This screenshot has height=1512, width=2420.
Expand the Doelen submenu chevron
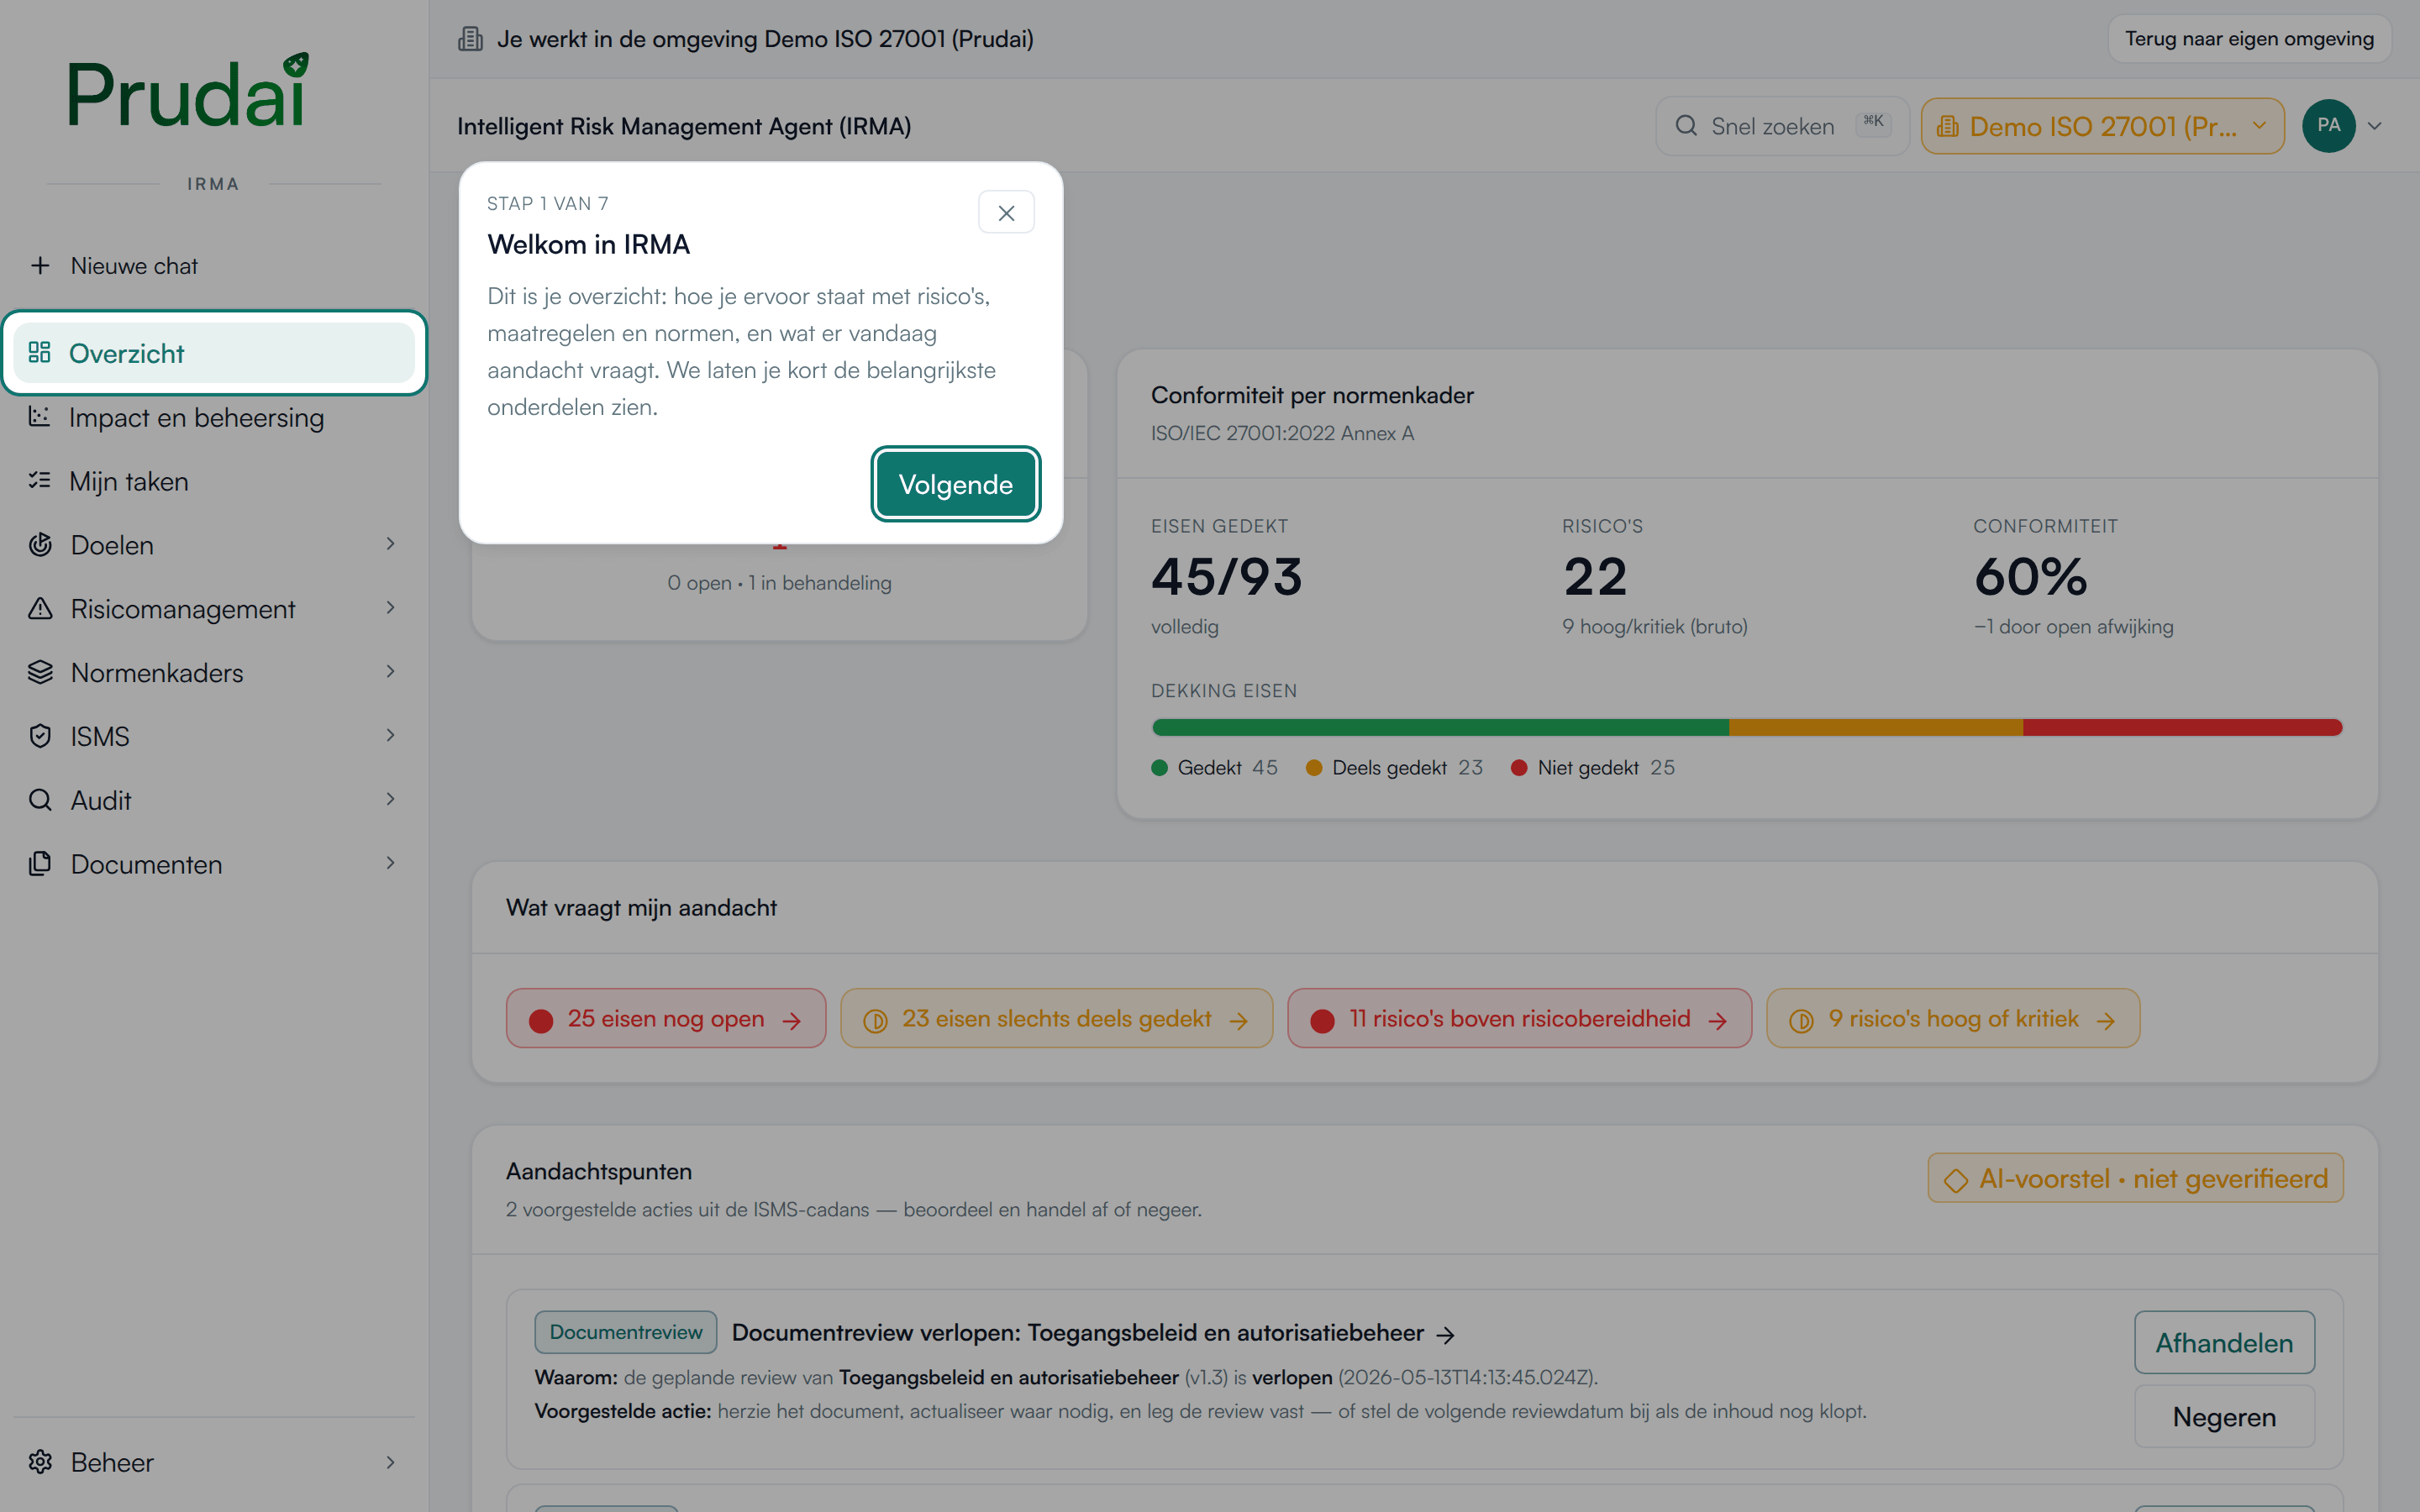coord(391,544)
